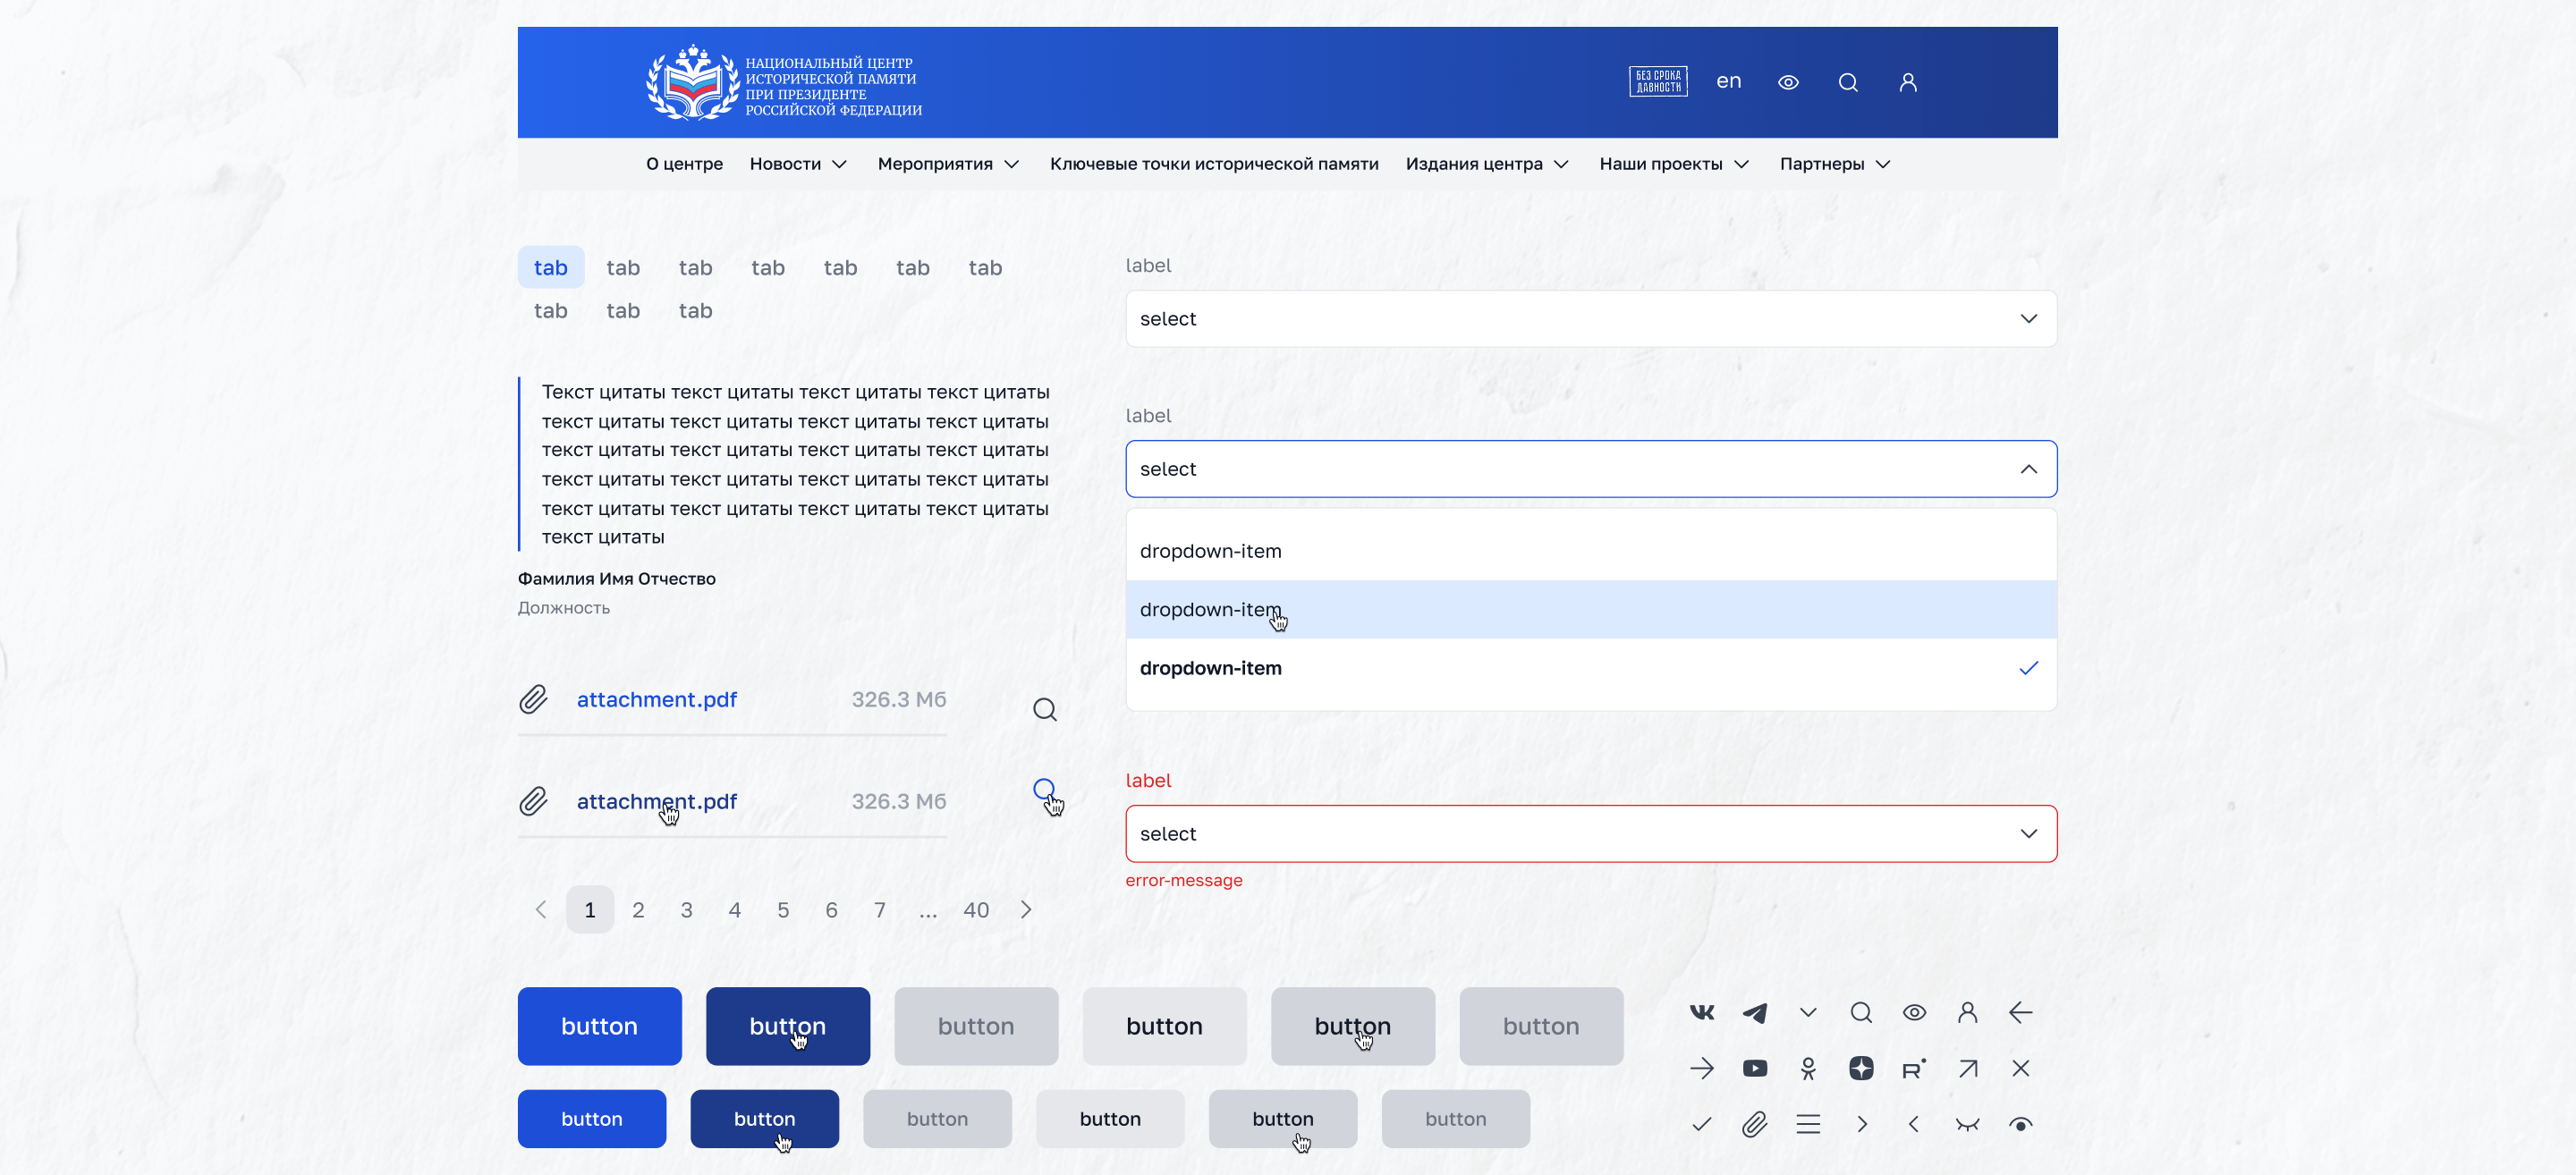2576x1175 pixels.
Task: Open Ключевые точки исторической памяти menu item
Action: (1213, 164)
